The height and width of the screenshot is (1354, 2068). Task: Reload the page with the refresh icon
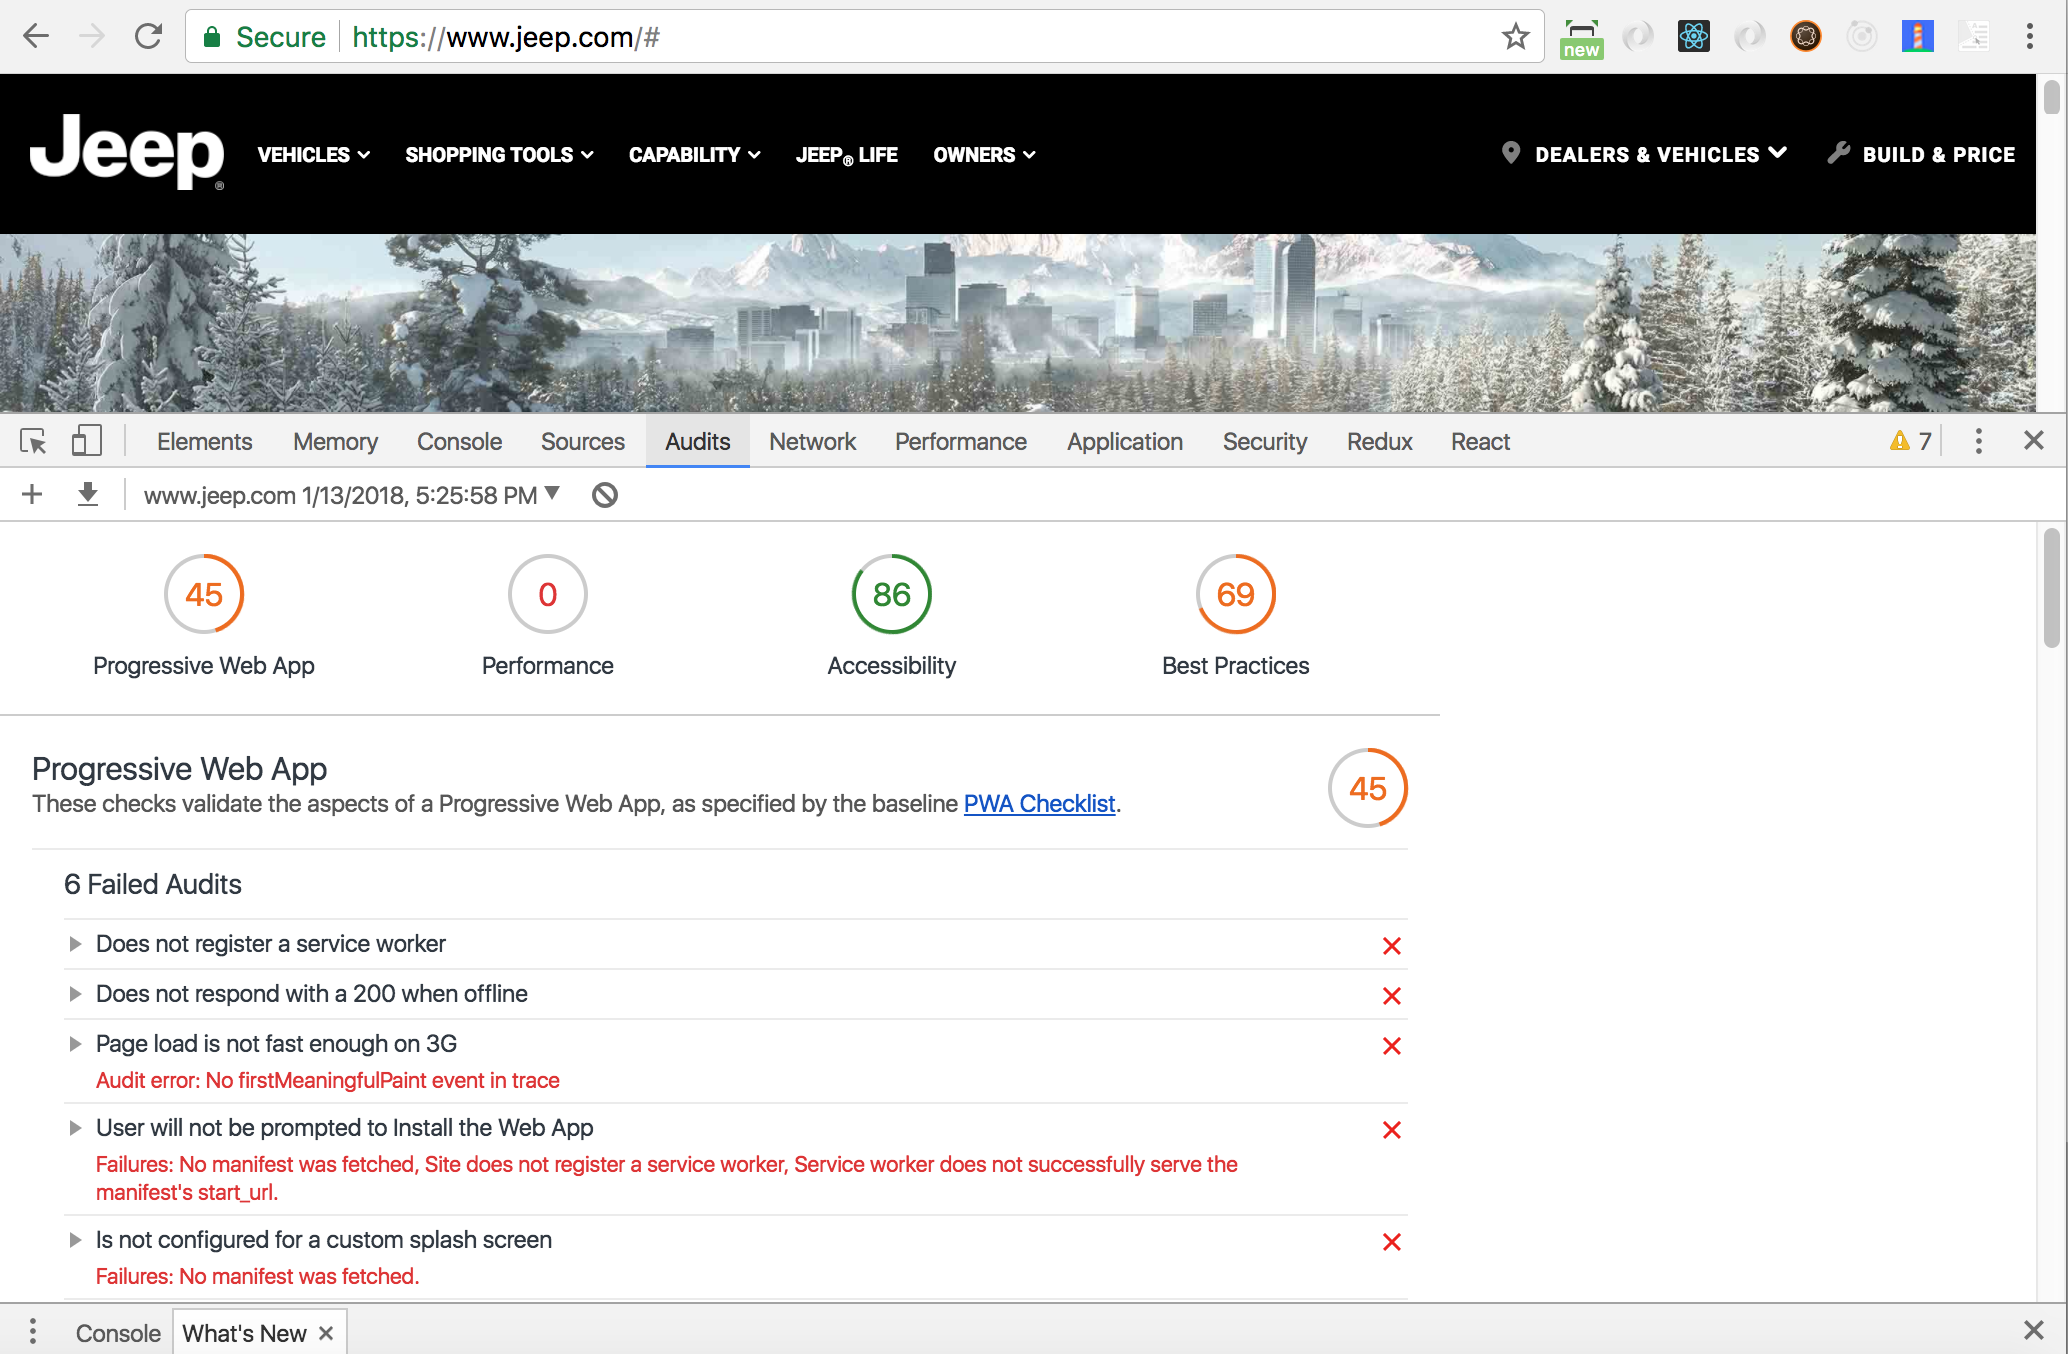pos(148,37)
